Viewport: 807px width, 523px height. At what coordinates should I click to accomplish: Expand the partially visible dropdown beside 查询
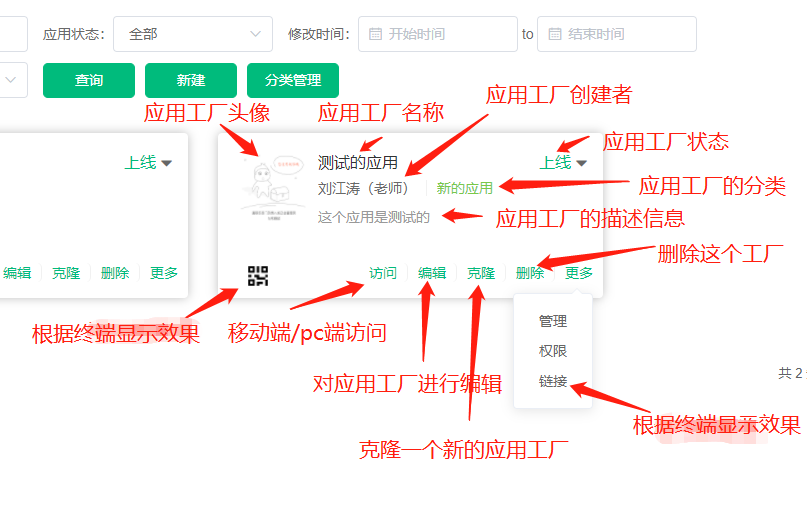(x=11, y=80)
